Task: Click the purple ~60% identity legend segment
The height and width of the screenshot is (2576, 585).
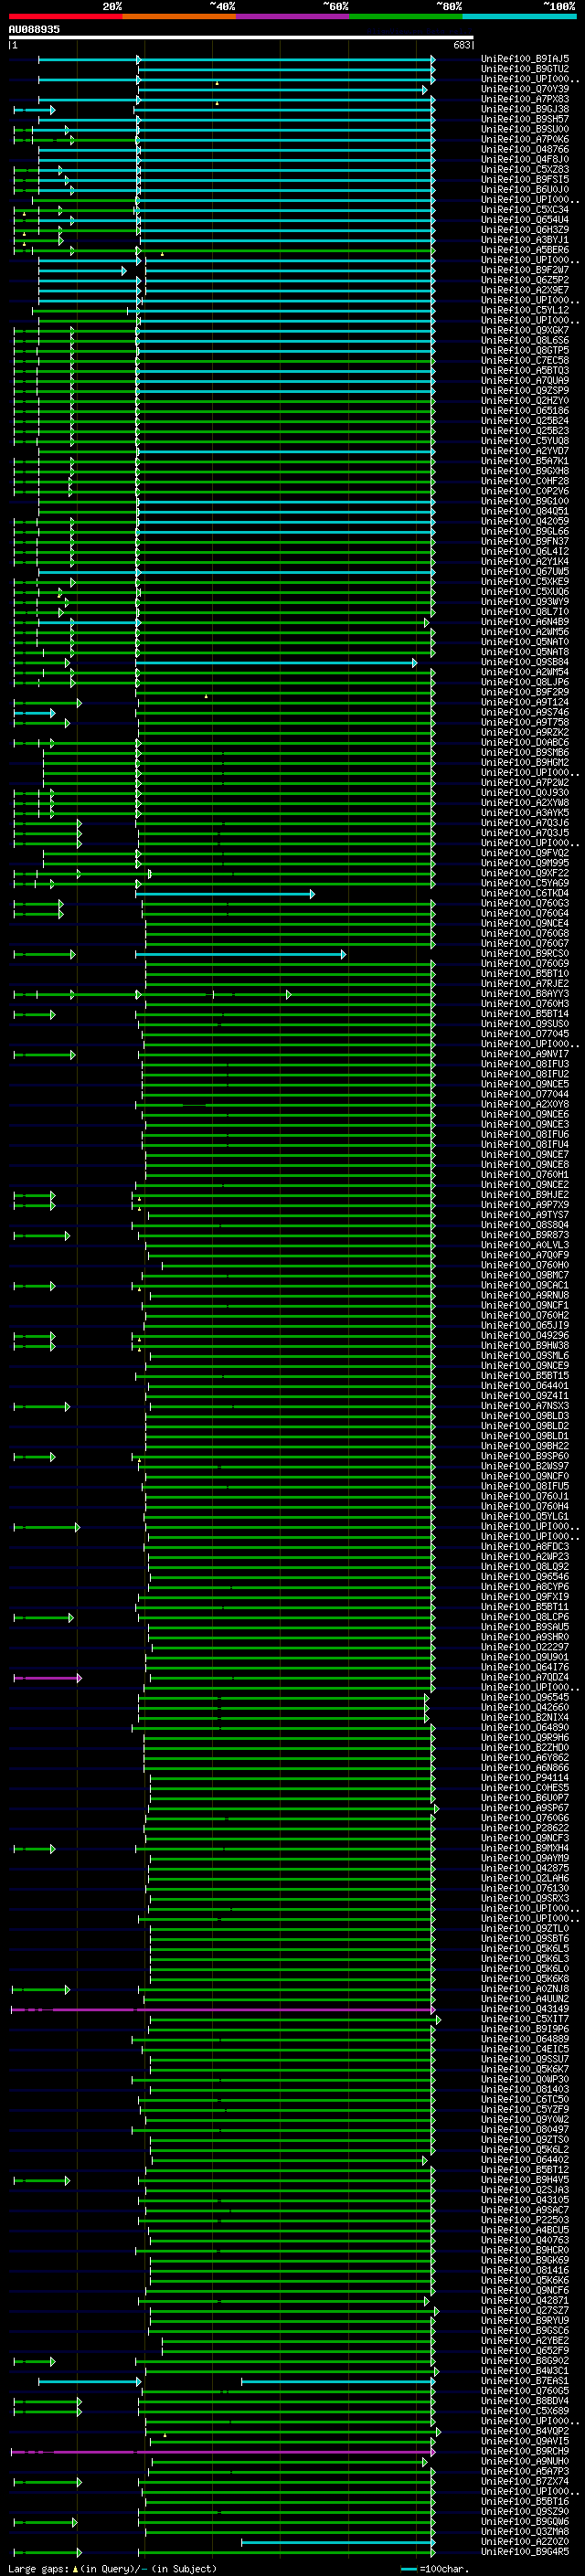Action: pos(293,16)
